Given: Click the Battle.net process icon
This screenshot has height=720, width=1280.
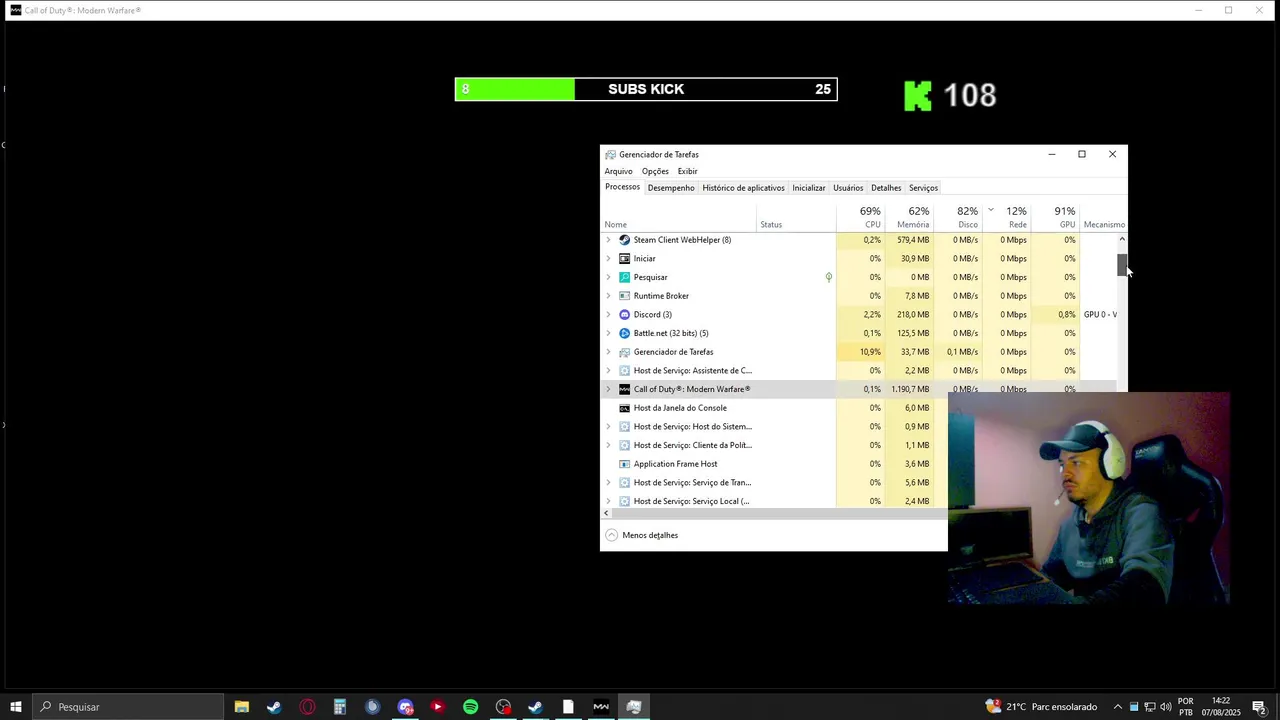Looking at the screenshot, I should click(x=625, y=333).
